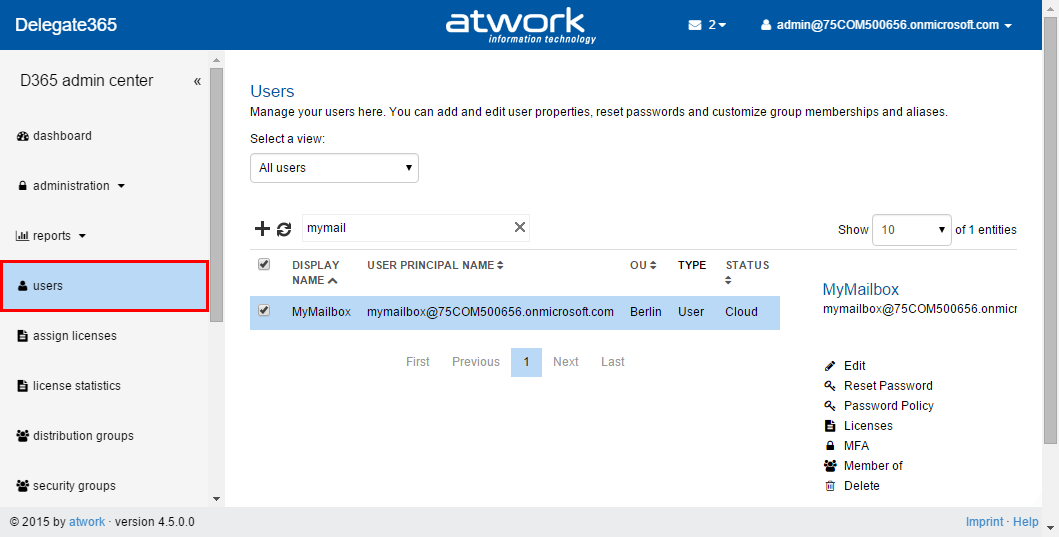1059x537 pixels.
Task: Click the Edit pencil action
Action: pyautogui.click(x=854, y=366)
